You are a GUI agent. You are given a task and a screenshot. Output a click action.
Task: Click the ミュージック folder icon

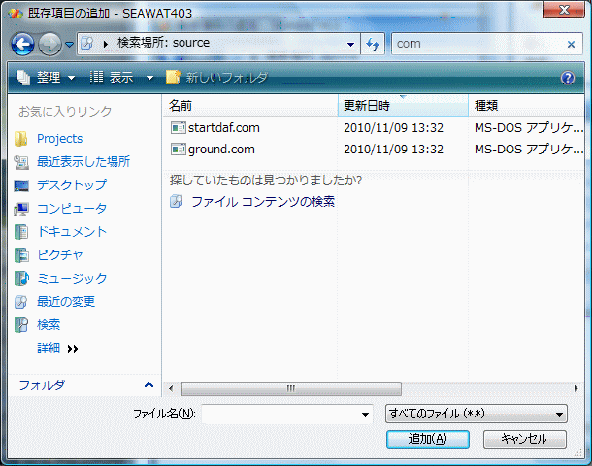(22, 279)
